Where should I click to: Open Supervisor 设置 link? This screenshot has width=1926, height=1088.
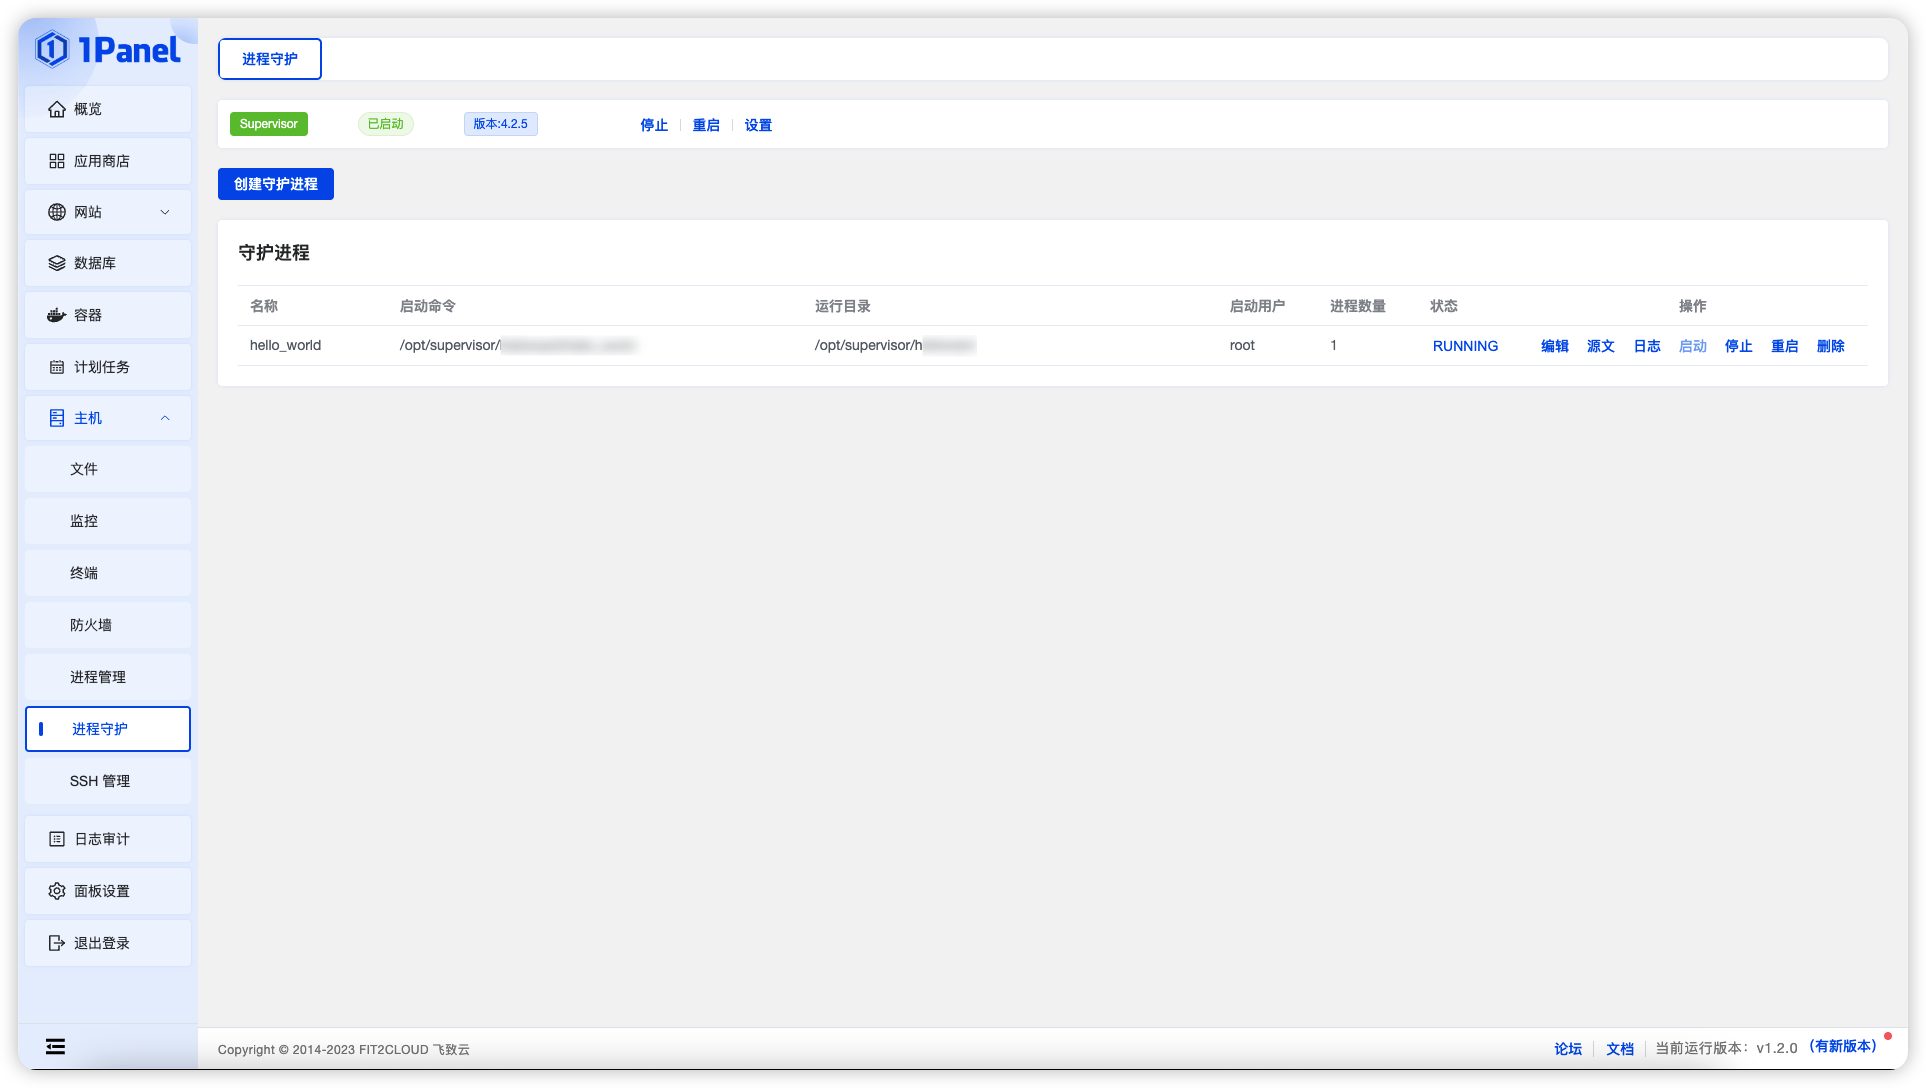758,125
